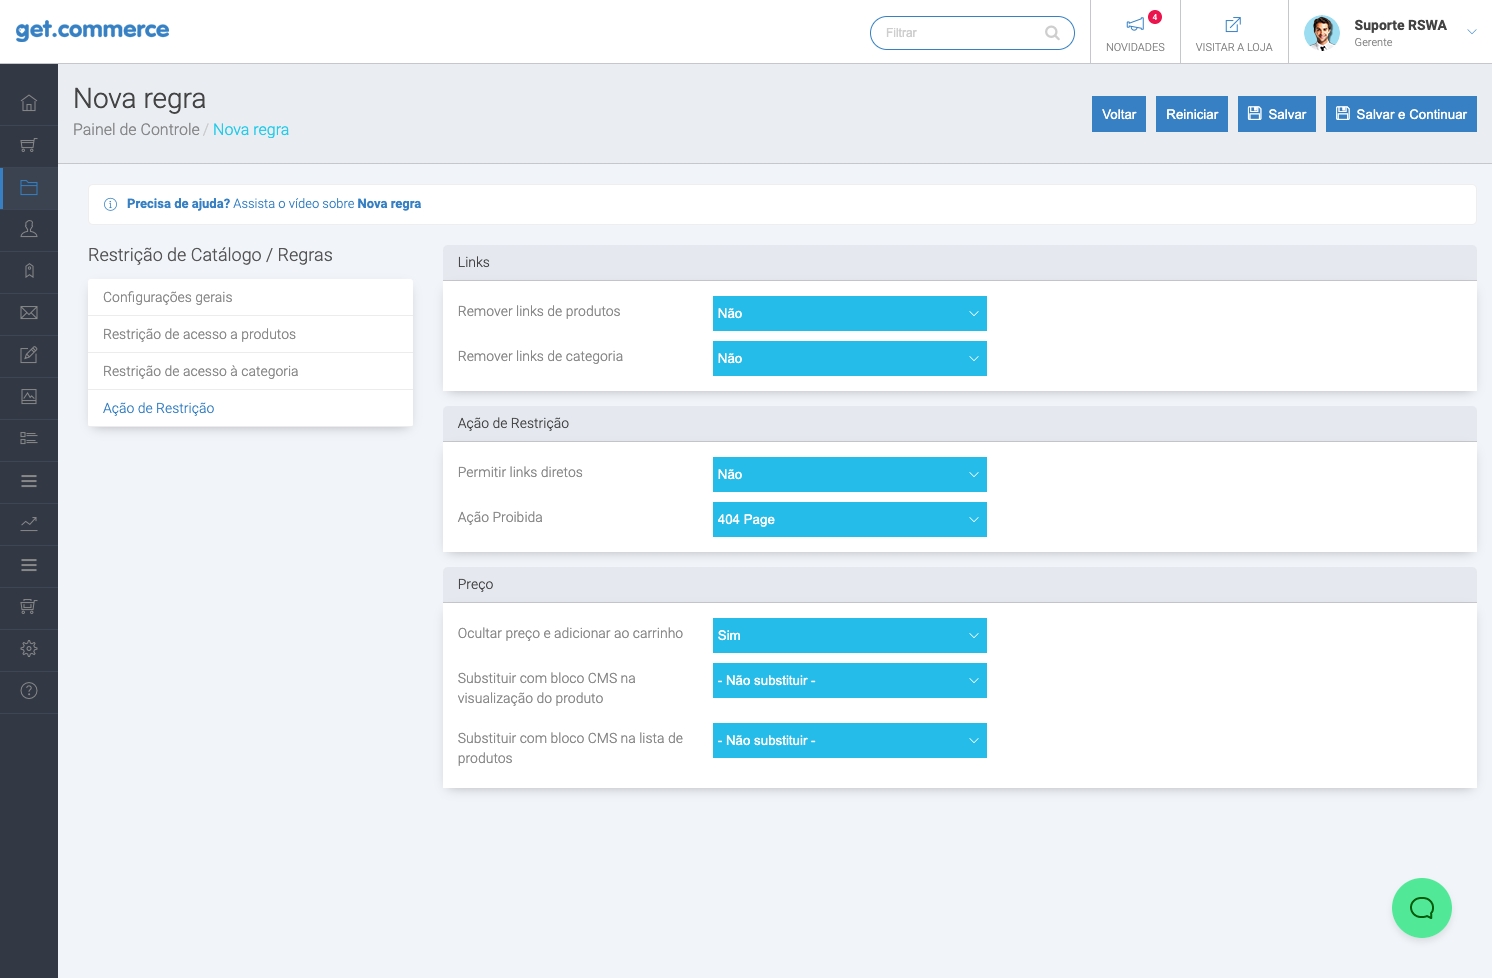Expand the Remover links de produtos dropdown
Viewport: 1492px width, 978px height.
point(849,313)
